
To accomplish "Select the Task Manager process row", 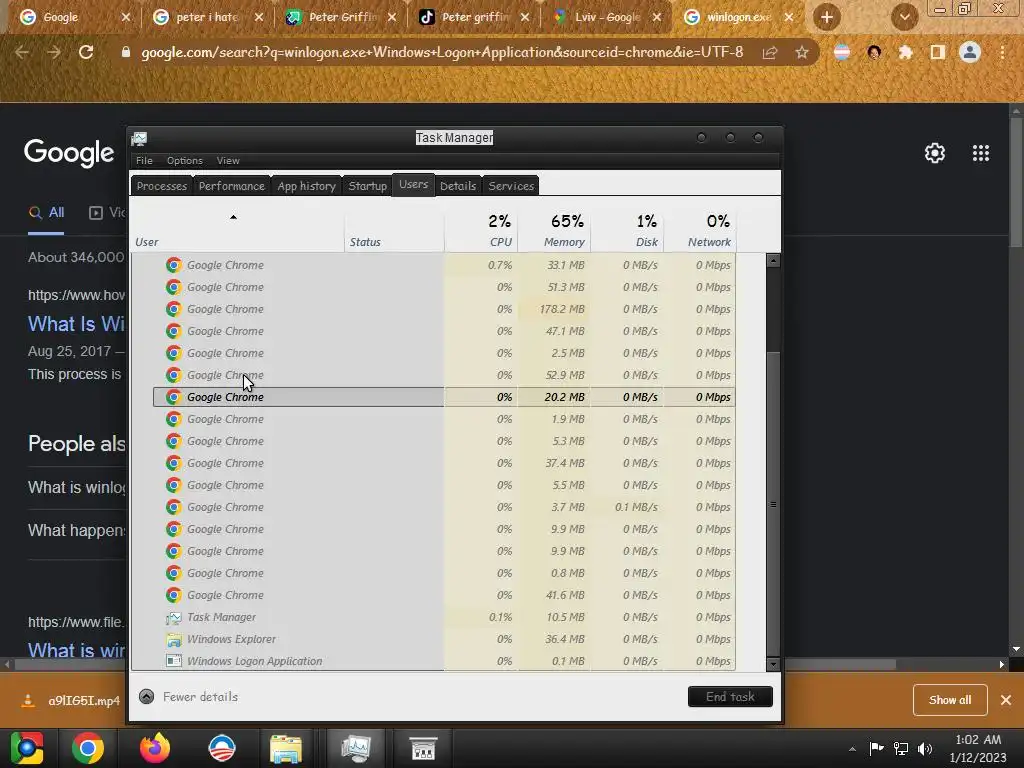I will (444, 617).
